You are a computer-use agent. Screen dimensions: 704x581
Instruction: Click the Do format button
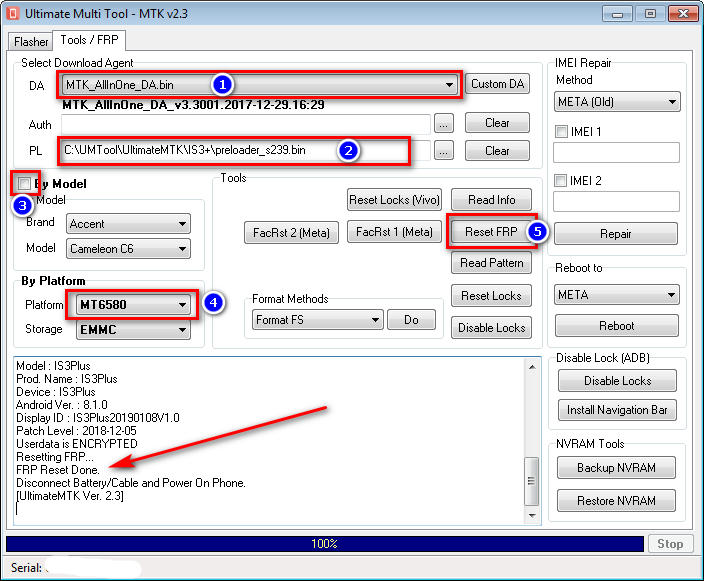[x=411, y=320]
